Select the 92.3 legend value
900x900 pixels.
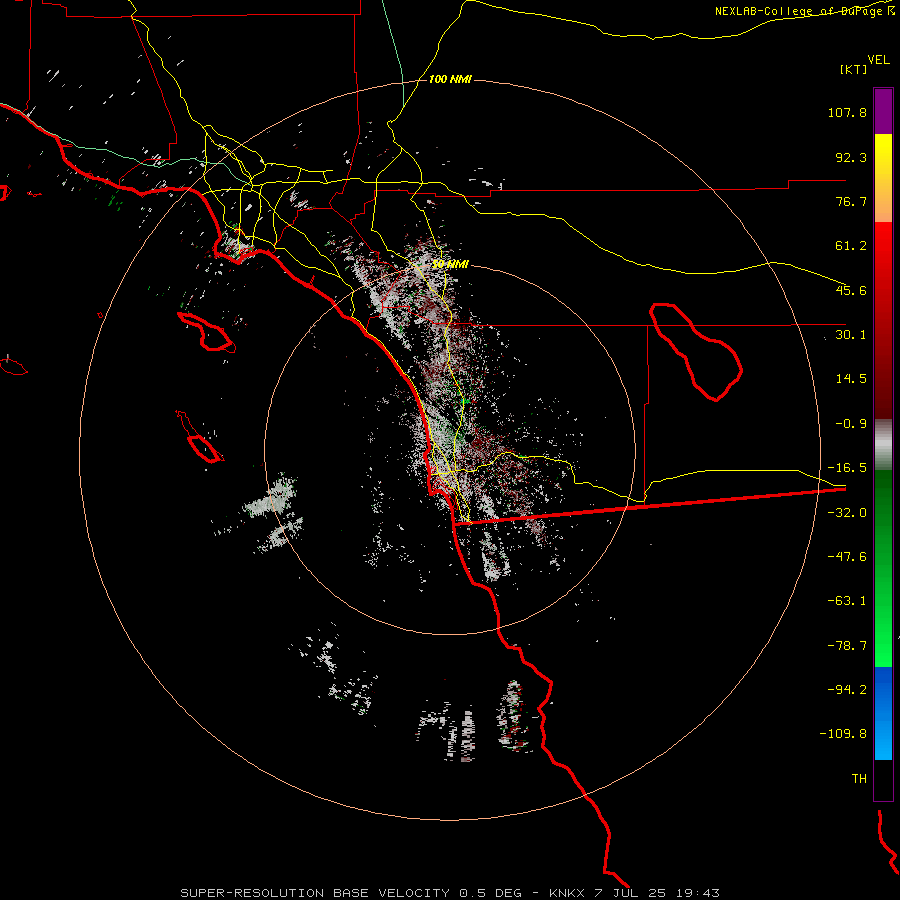tap(851, 157)
